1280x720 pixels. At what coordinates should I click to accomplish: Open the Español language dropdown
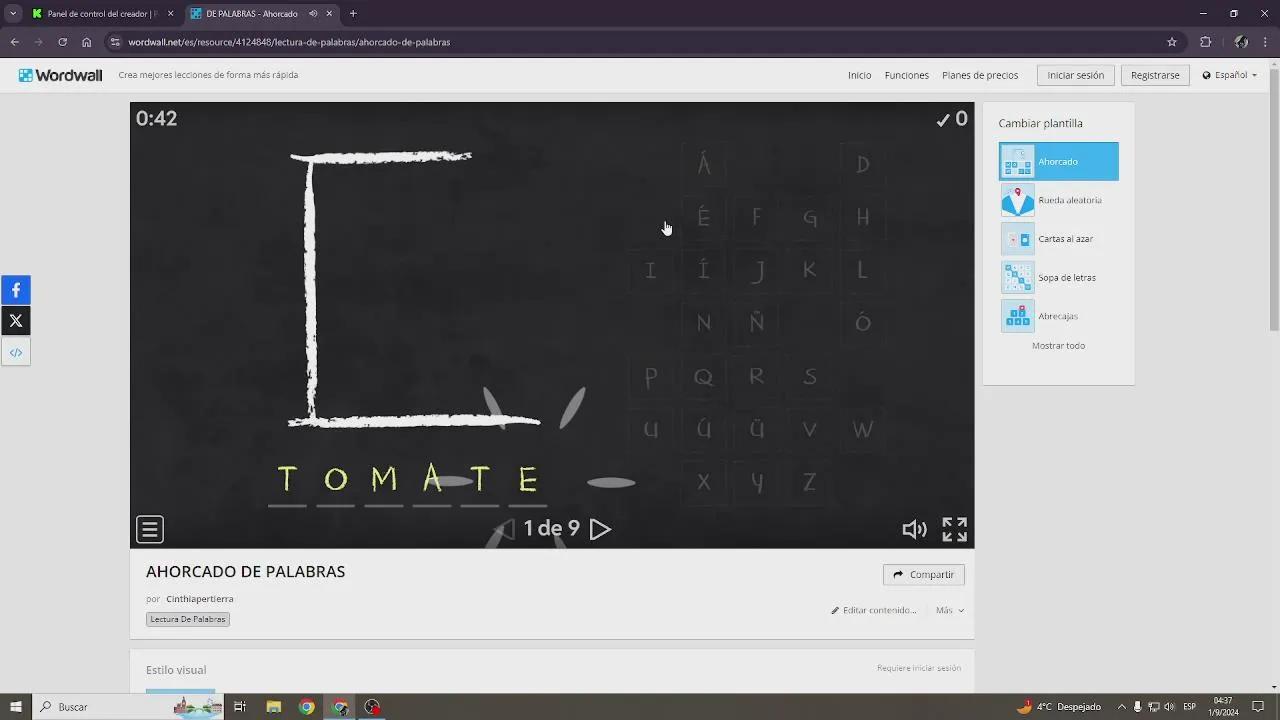(x=1227, y=75)
